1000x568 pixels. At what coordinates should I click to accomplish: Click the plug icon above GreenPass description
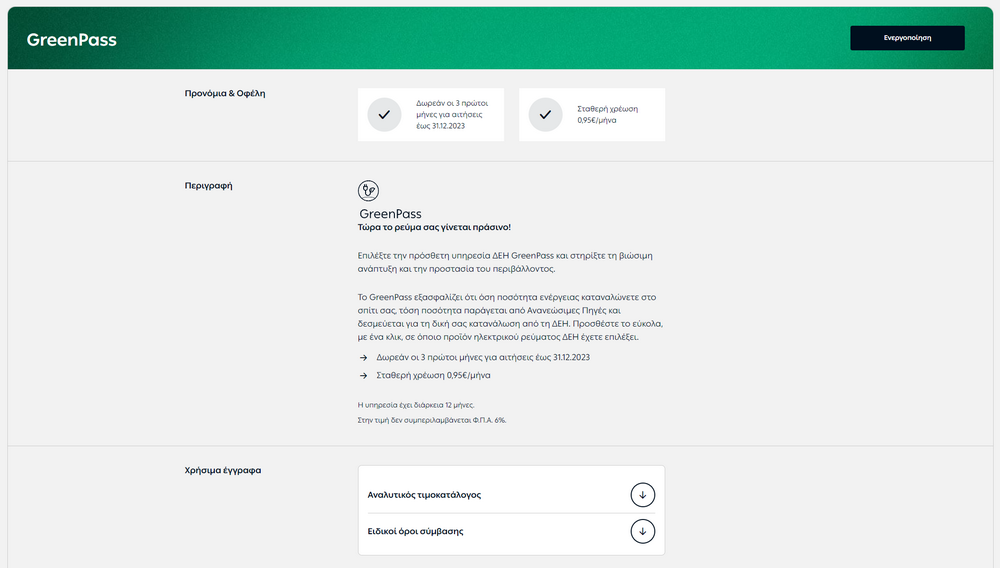pos(368,191)
